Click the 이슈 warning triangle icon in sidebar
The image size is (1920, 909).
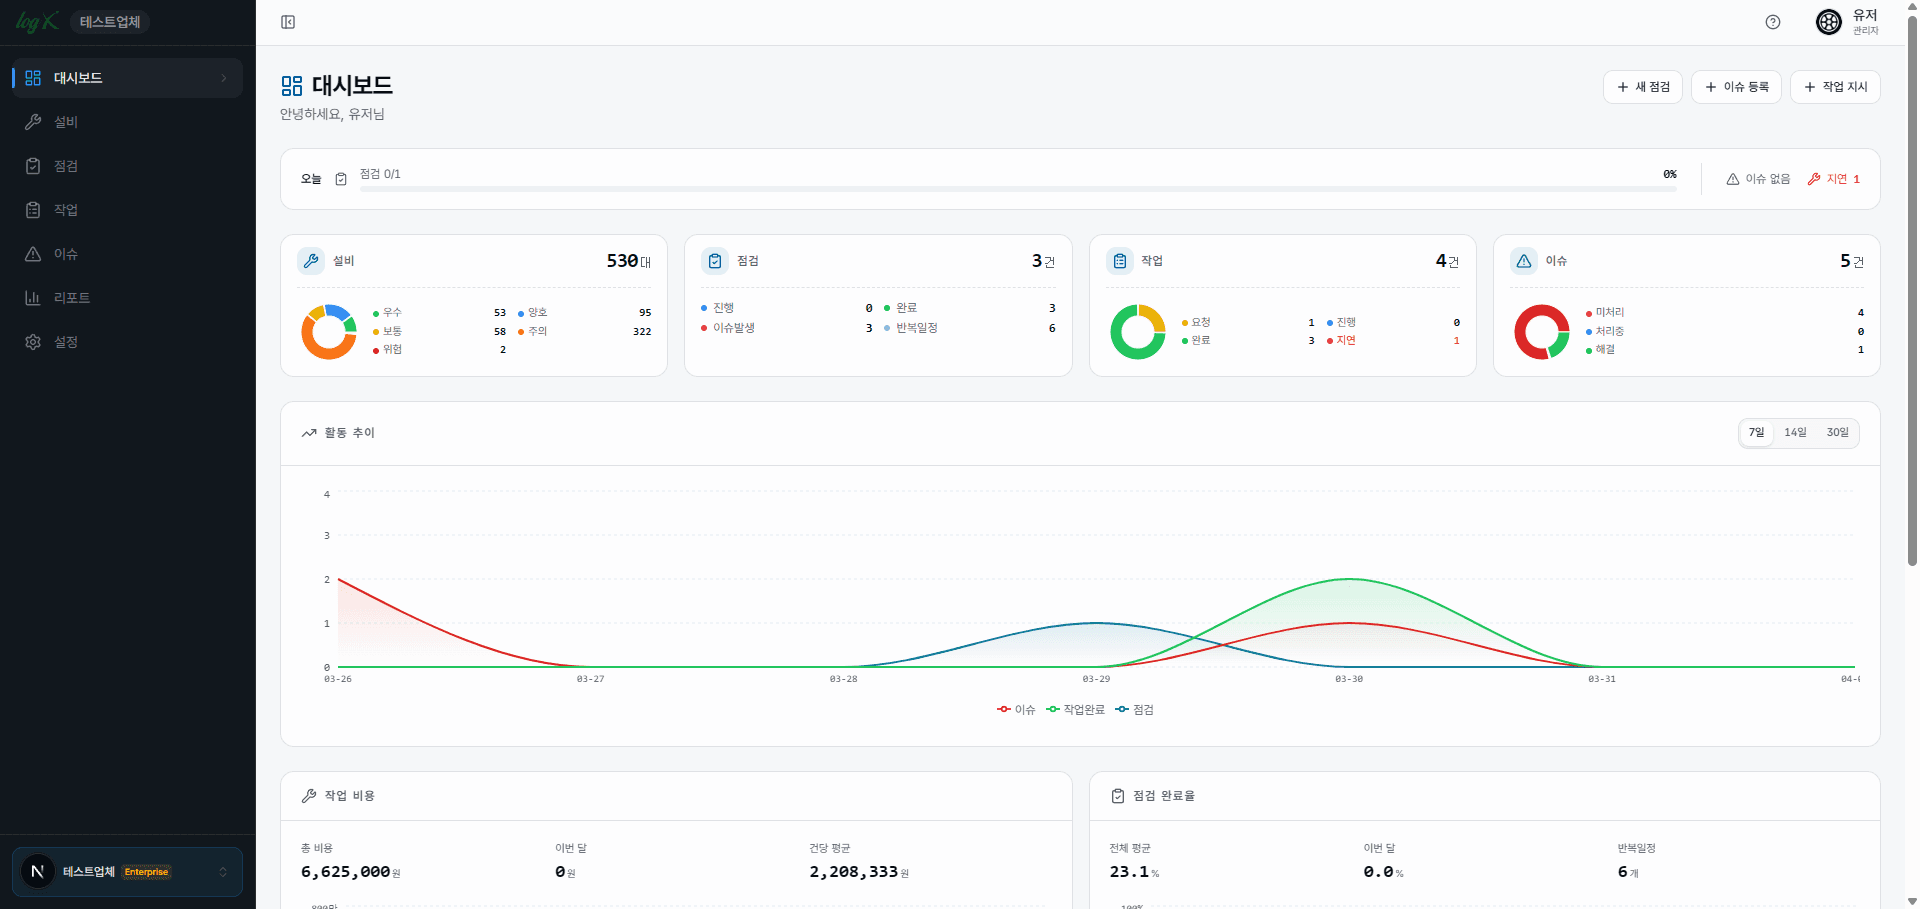coord(33,254)
